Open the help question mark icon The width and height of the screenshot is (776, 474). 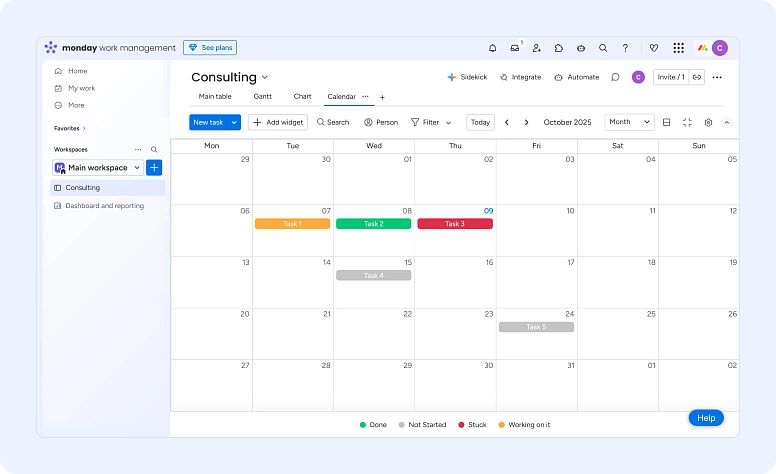coord(626,48)
